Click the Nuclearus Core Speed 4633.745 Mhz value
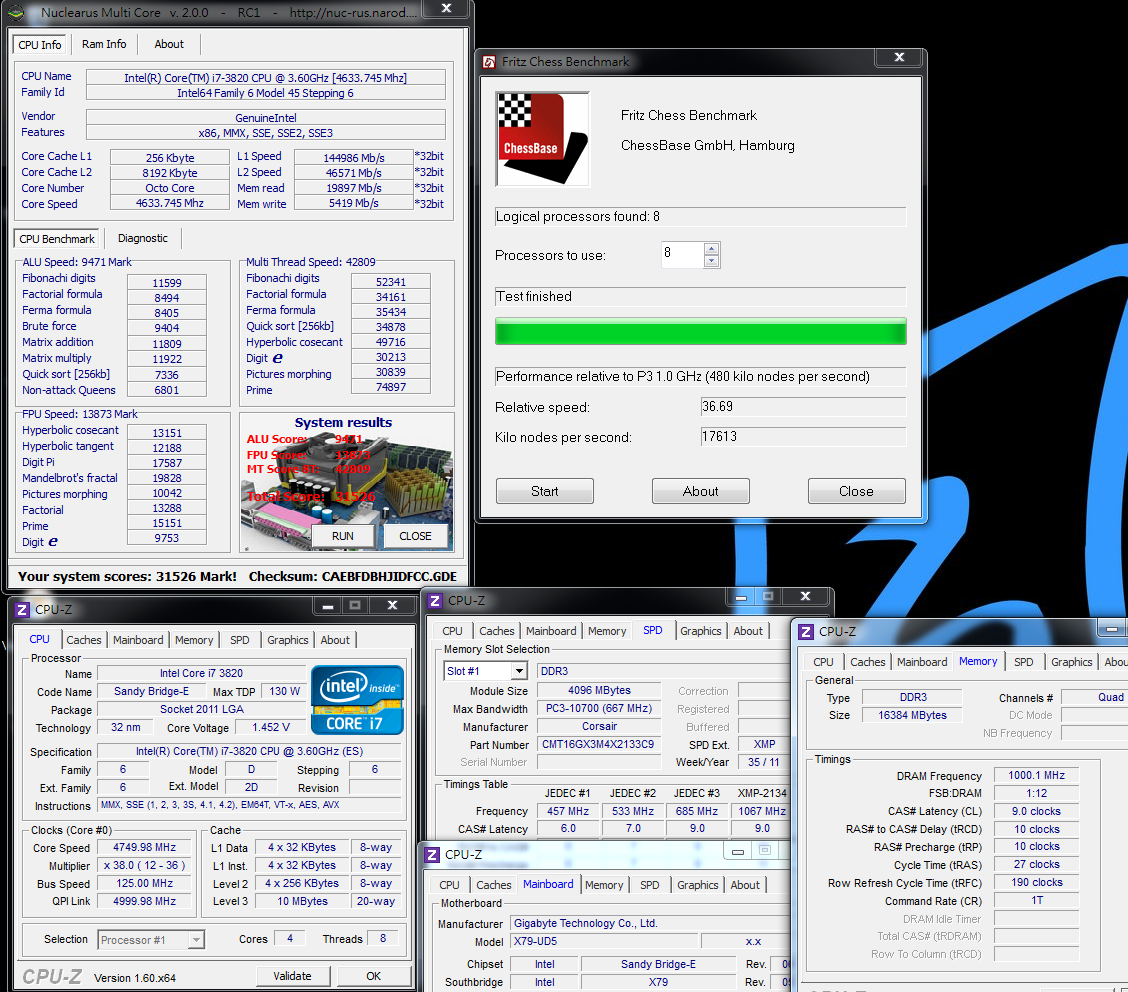The width and height of the screenshot is (1128, 992). [x=170, y=204]
